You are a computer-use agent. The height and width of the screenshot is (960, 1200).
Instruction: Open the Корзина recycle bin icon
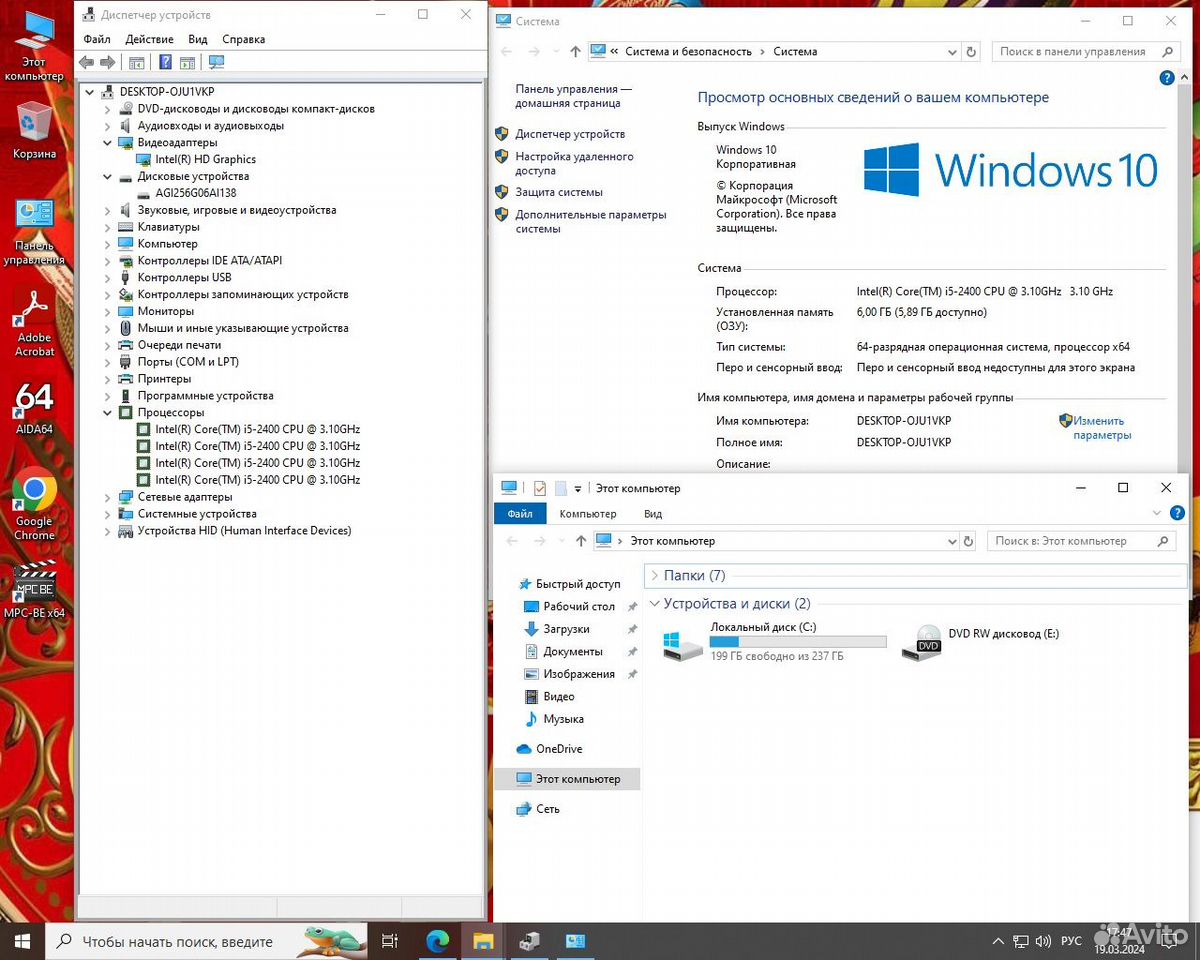coord(35,131)
